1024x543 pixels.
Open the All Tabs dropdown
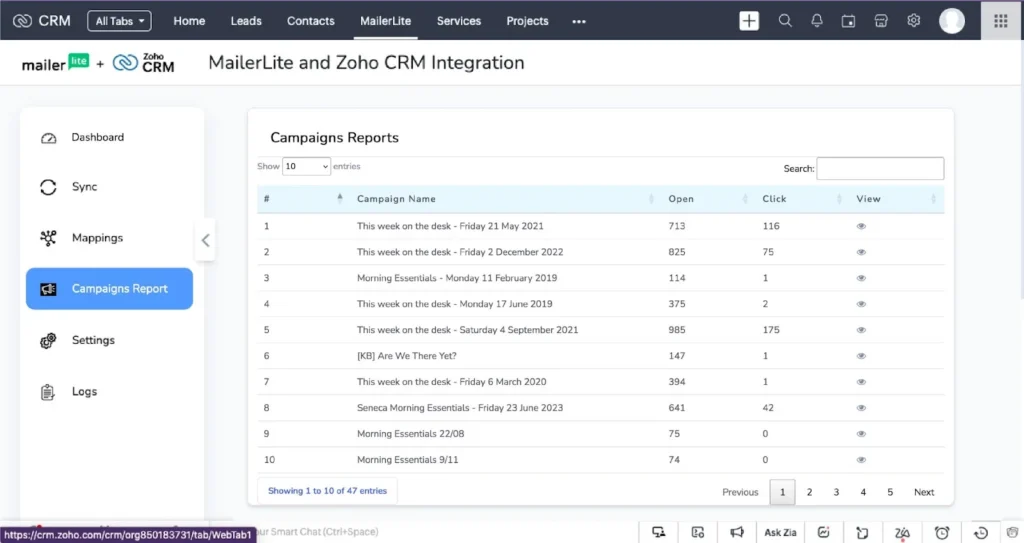[119, 21]
